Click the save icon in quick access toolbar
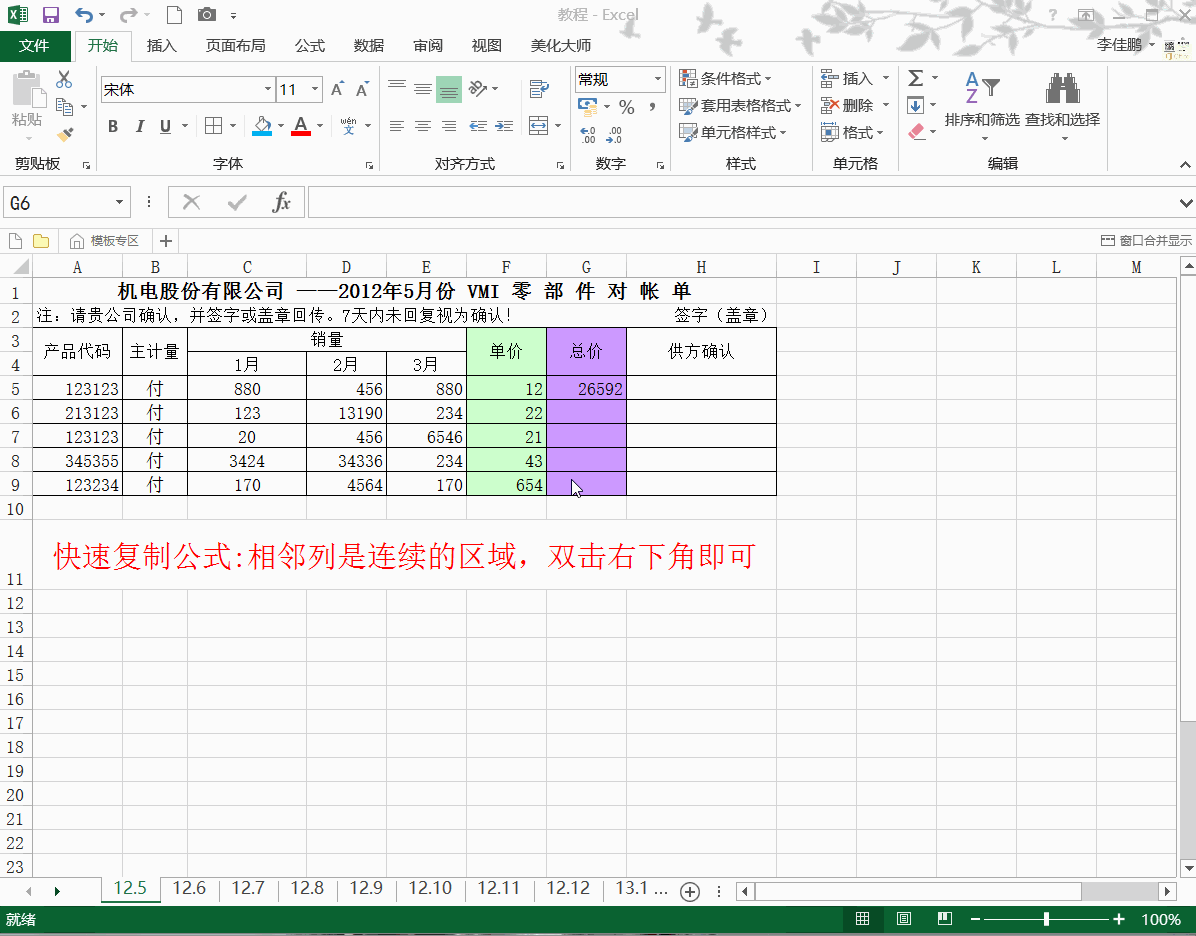Screen dimensions: 1196x936 tap(51, 15)
